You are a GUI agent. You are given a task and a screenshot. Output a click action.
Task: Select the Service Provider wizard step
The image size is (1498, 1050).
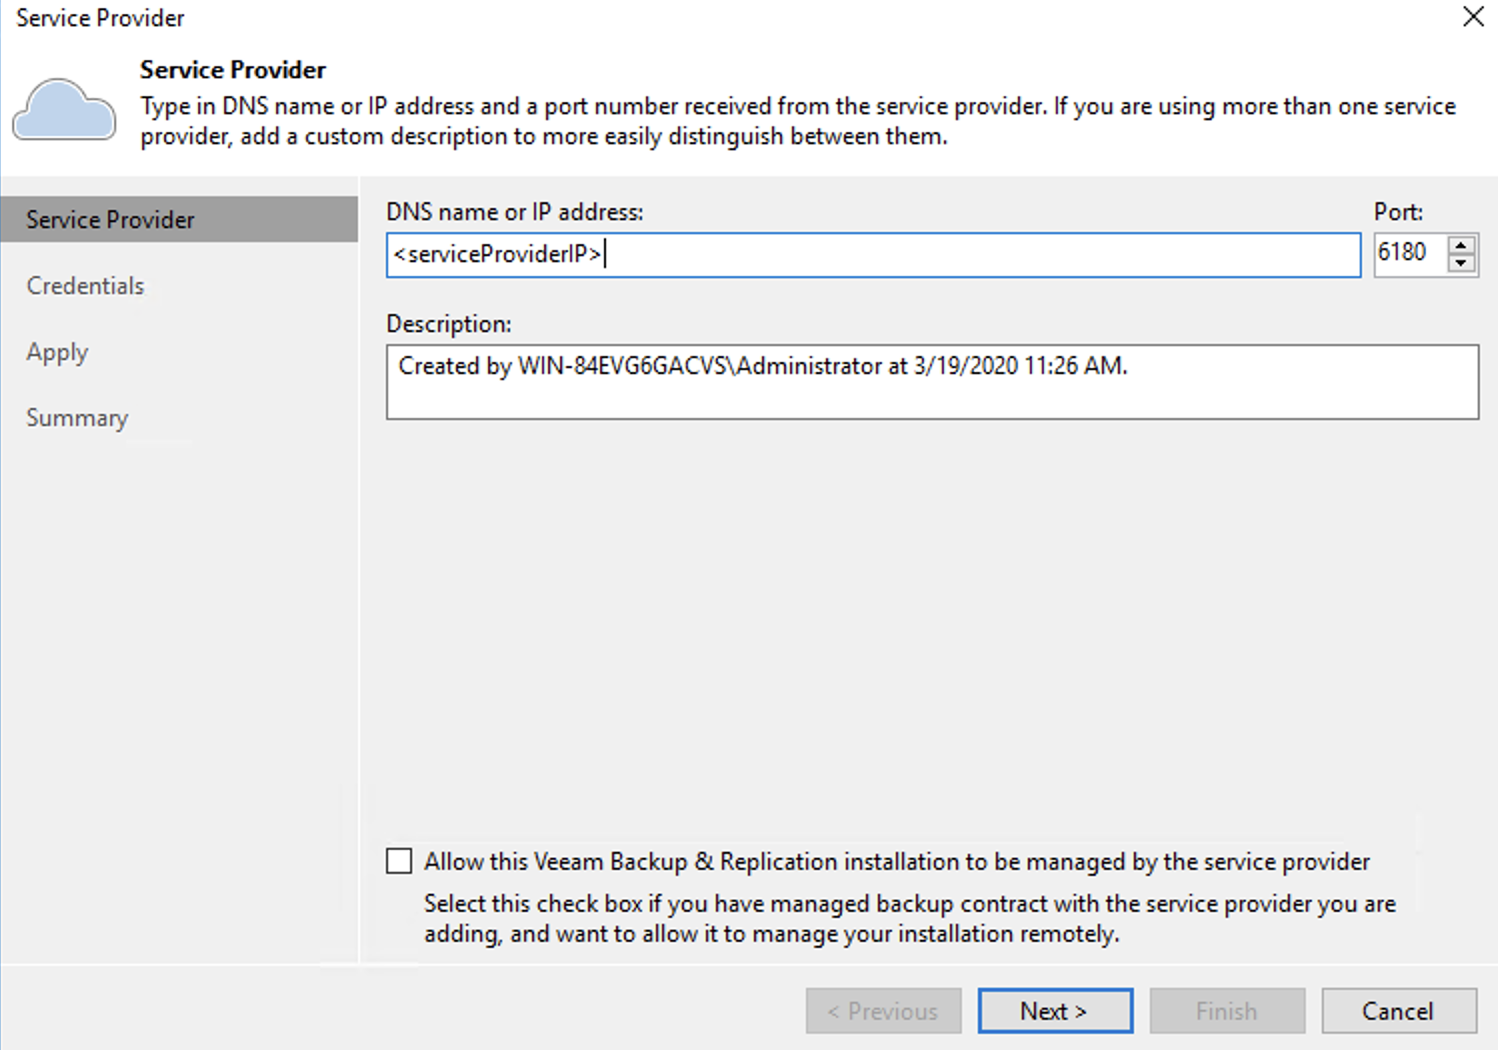pyautogui.click(x=179, y=219)
